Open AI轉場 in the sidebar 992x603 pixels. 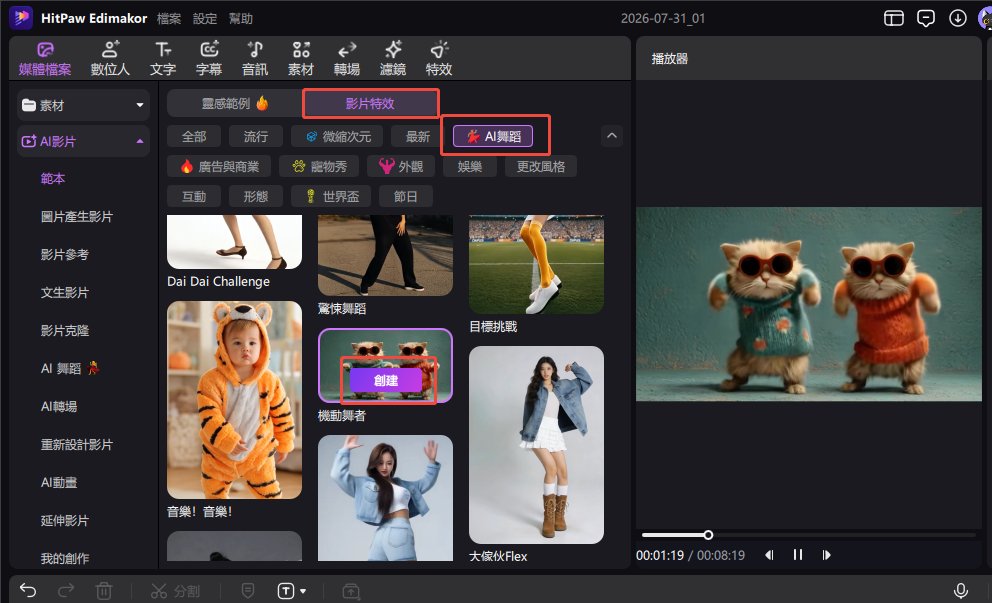coord(59,406)
